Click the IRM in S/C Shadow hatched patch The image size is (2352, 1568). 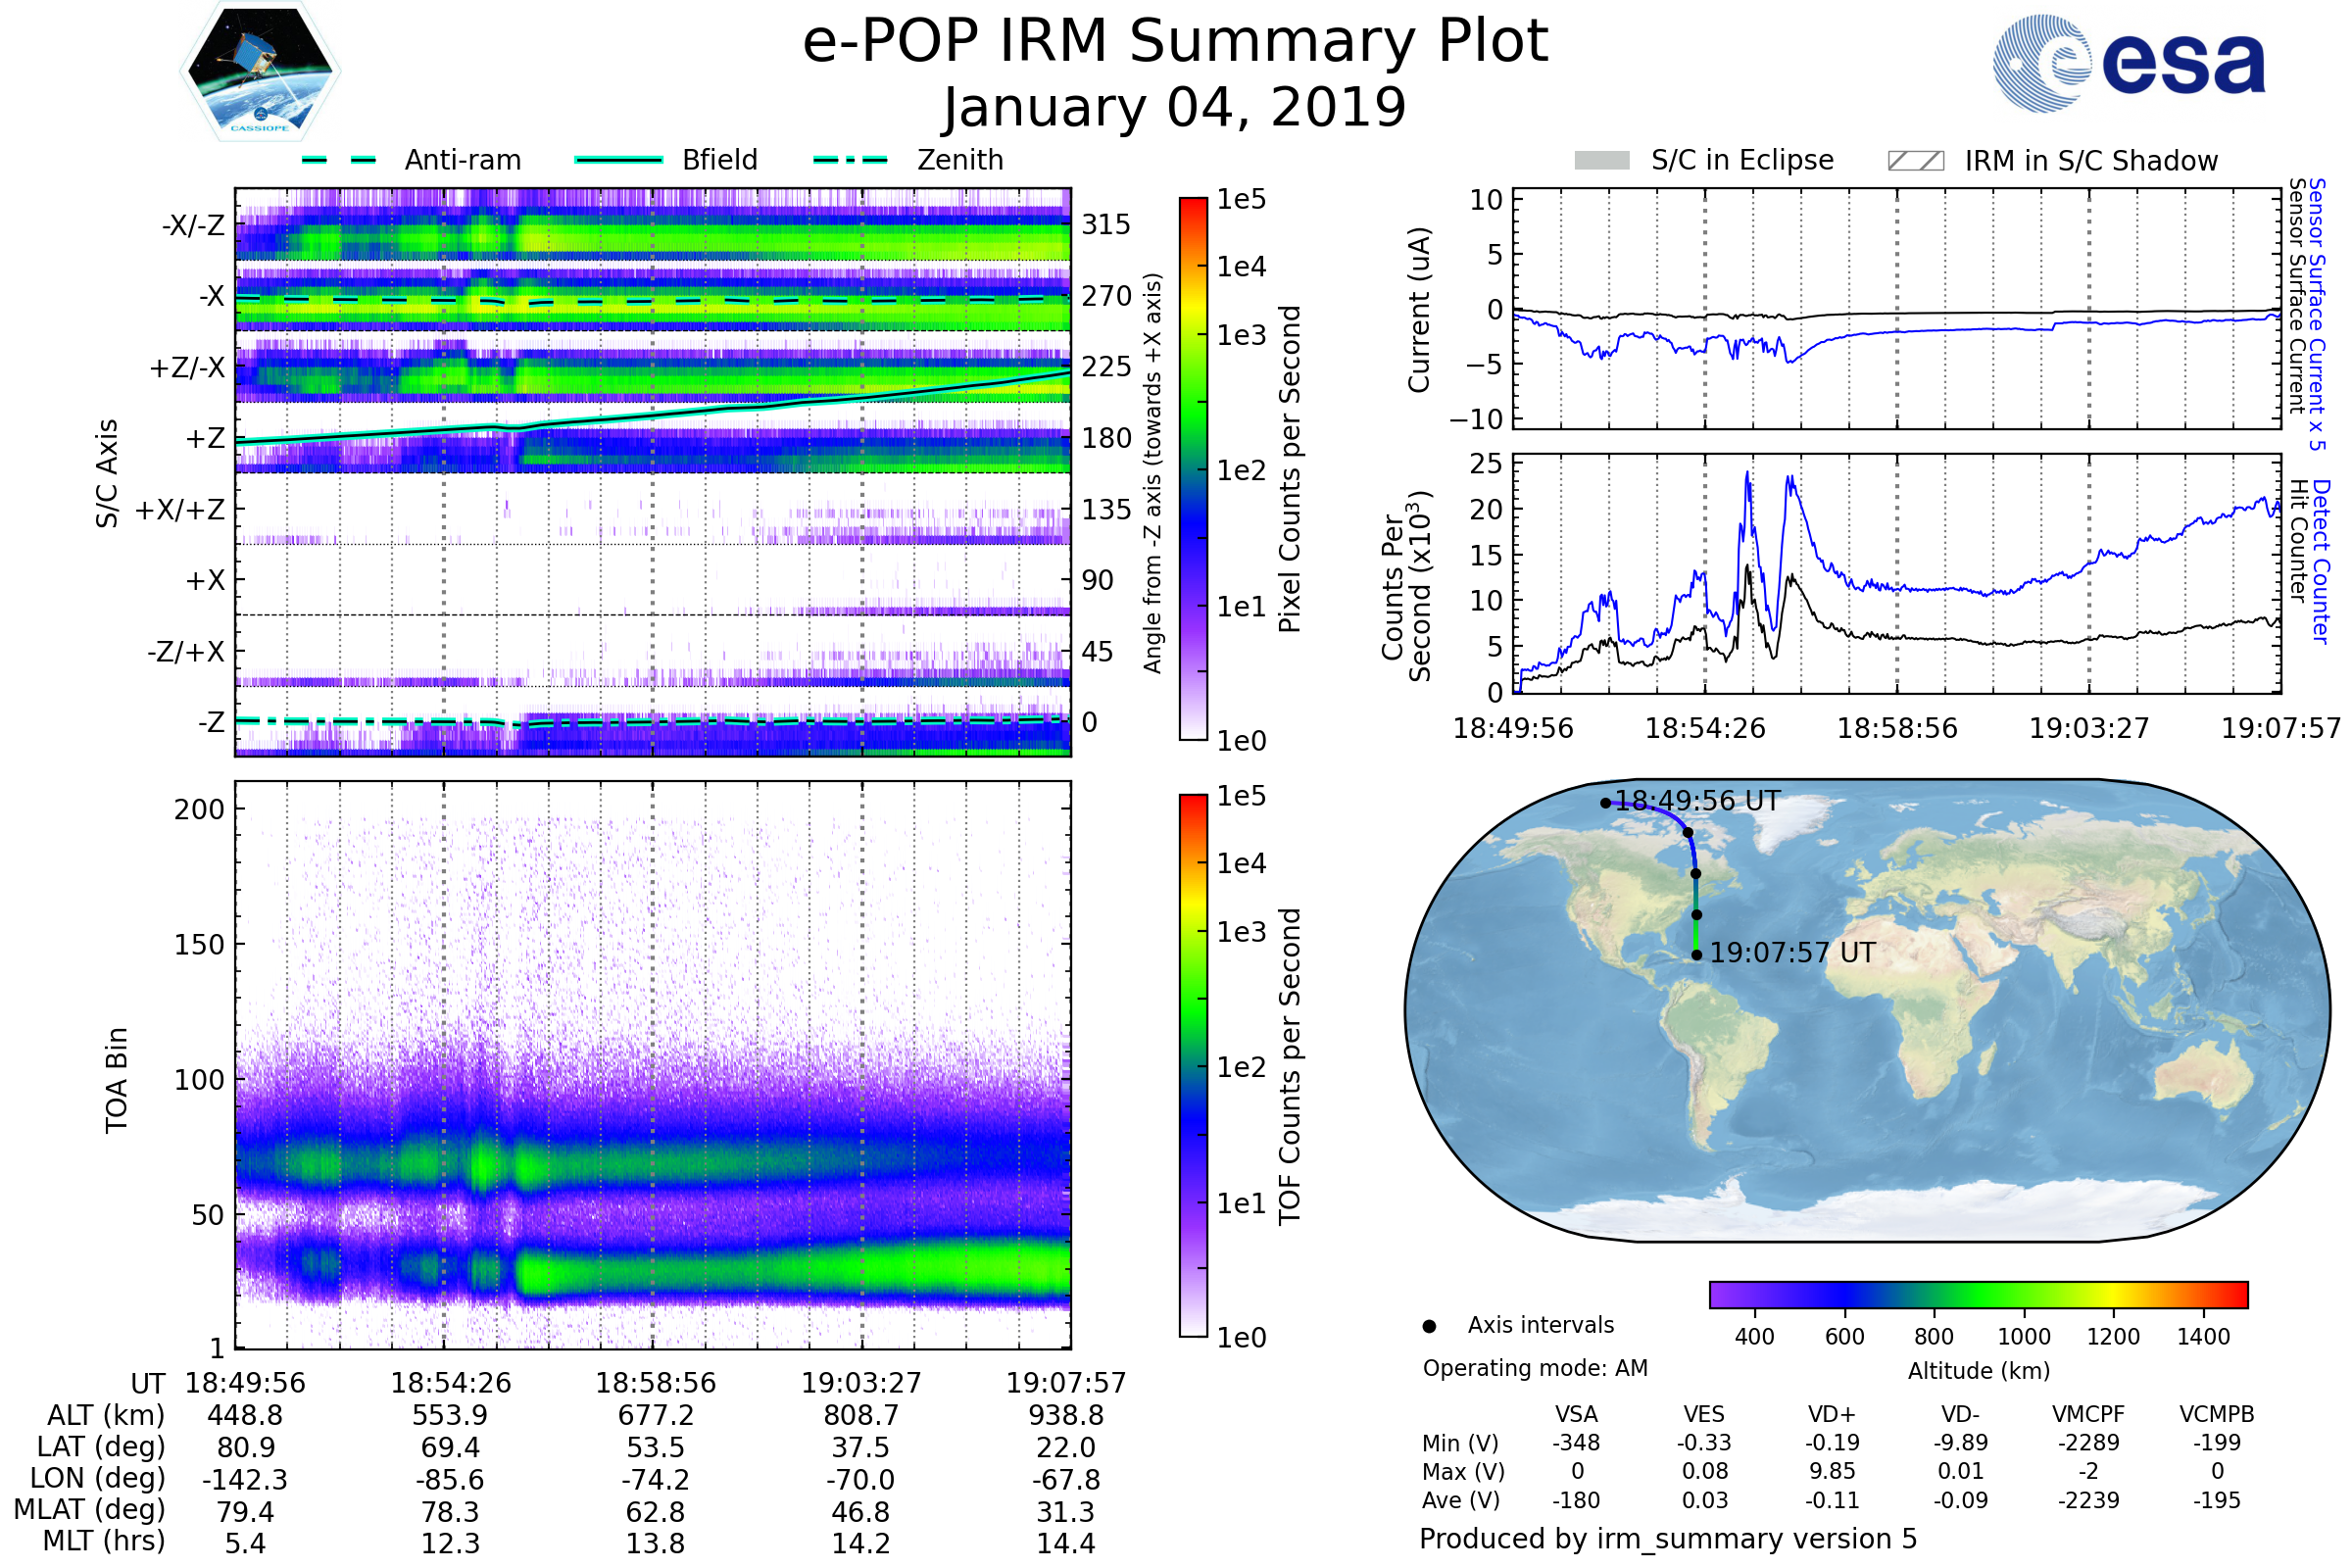[1915, 161]
